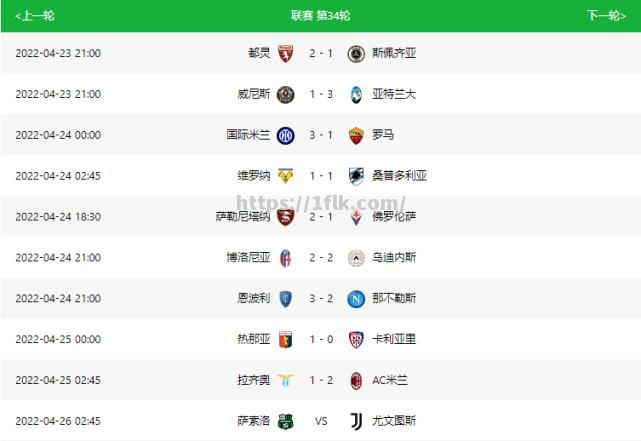641x441 pixels.
Task: Click the Sassuolo (萨索洛) green crest
Action: click(285, 421)
